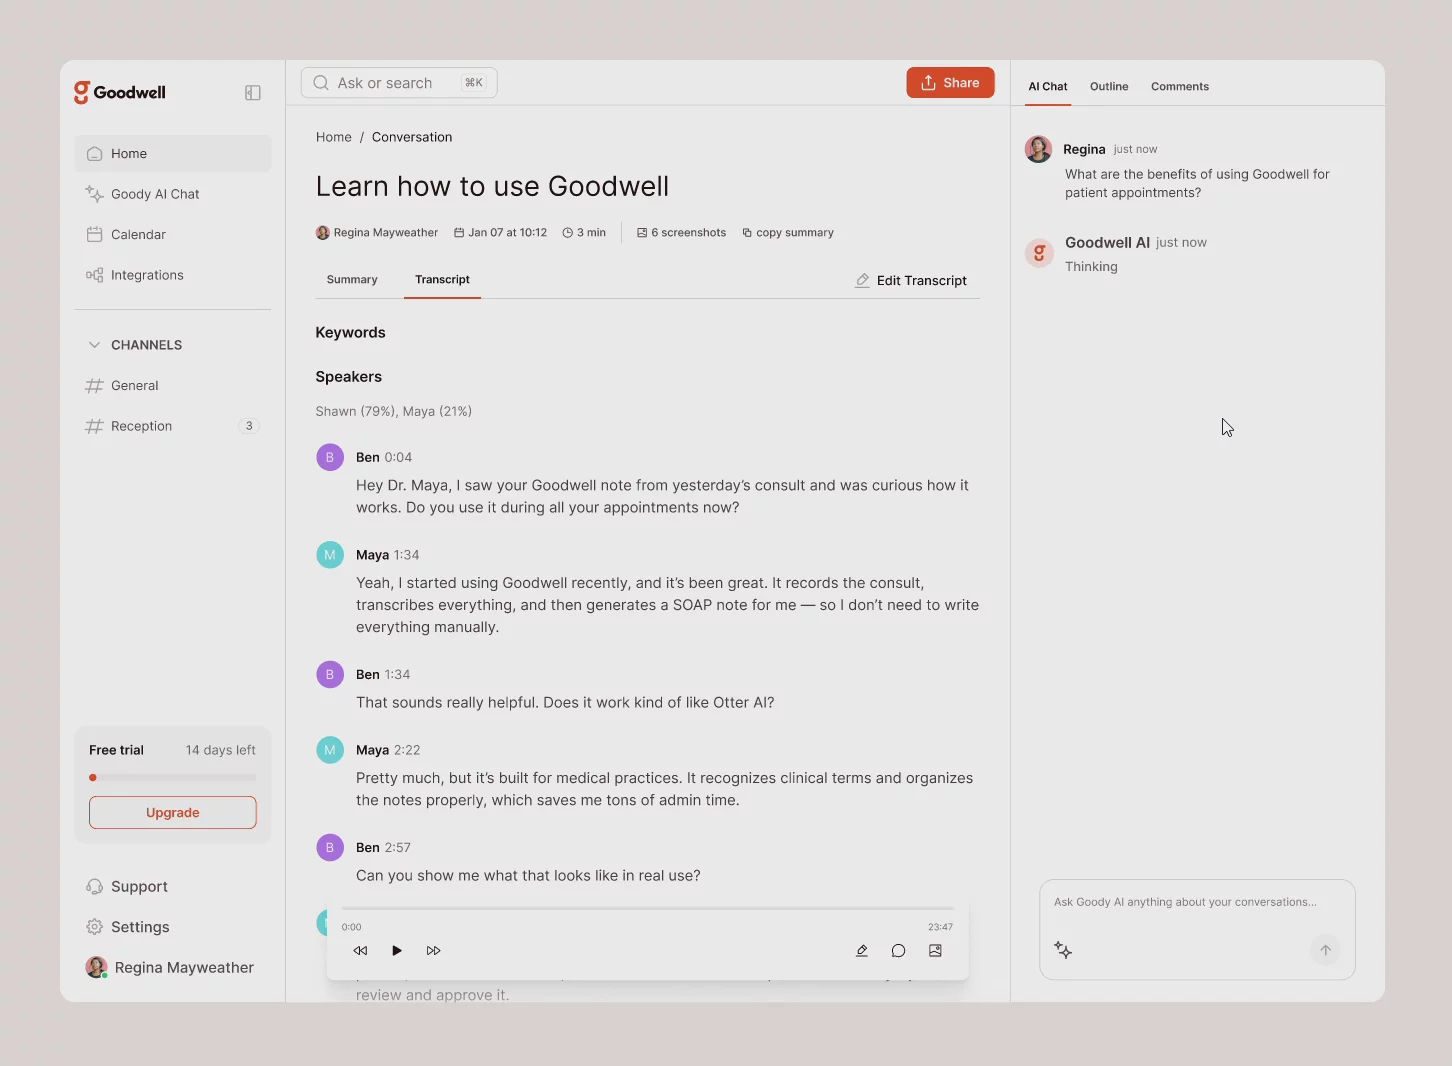Screen dimensions: 1452x1066
Task: Go to Home breadcrumb
Action: pyautogui.click(x=333, y=137)
